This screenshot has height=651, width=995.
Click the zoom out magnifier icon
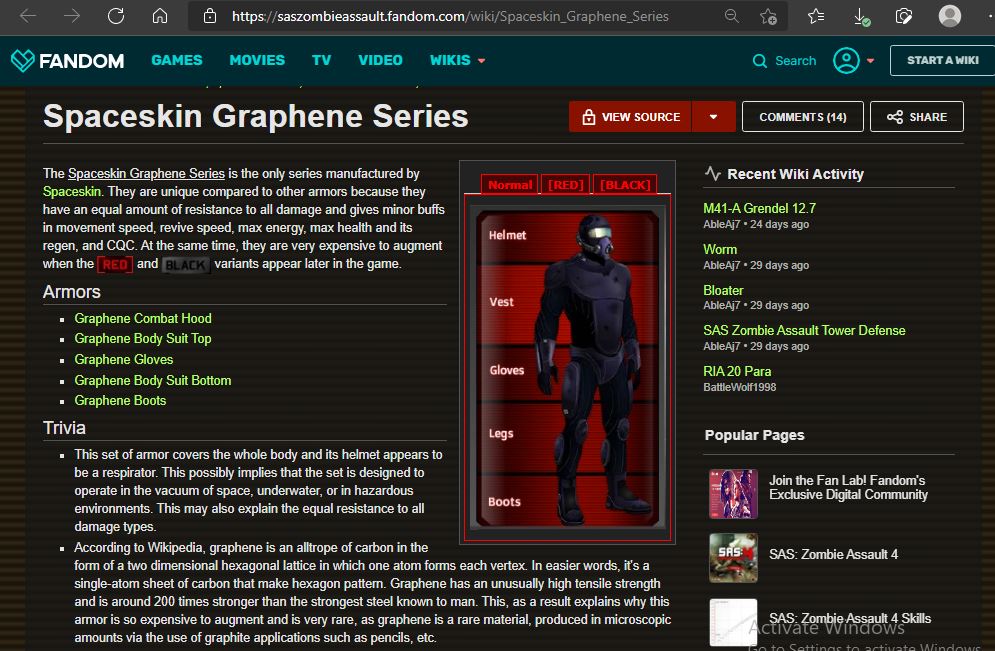pyautogui.click(x=732, y=16)
